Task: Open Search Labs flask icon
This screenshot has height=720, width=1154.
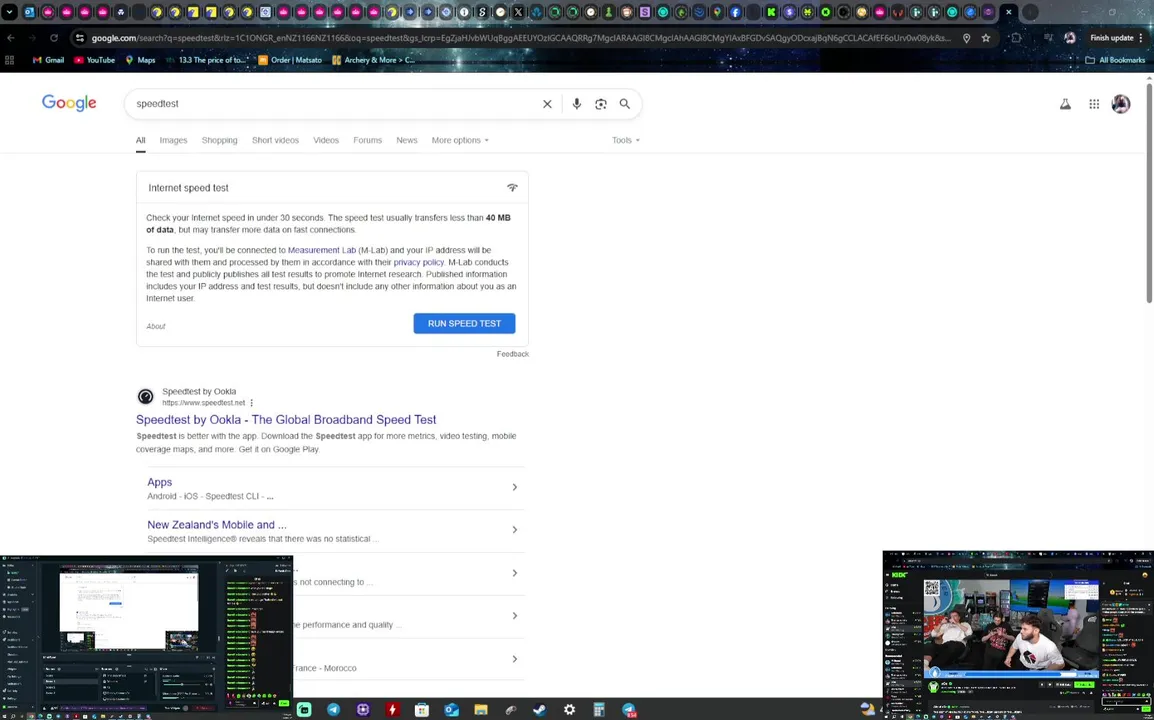Action: 1065,105
